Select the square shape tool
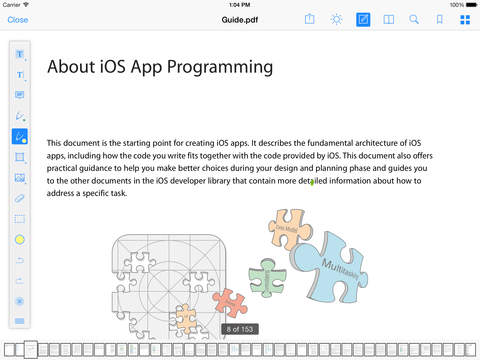Viewport: 480px width, 360px height. [x=20, y=157]
